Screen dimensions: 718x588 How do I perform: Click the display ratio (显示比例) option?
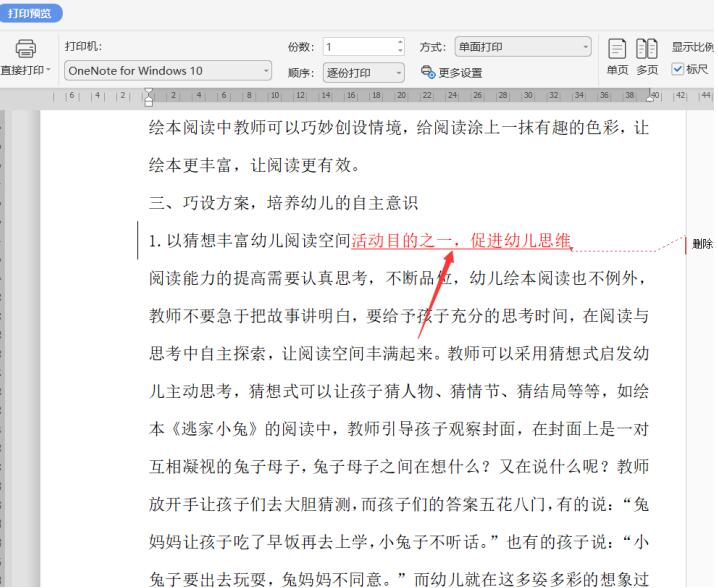pos(693,47)
